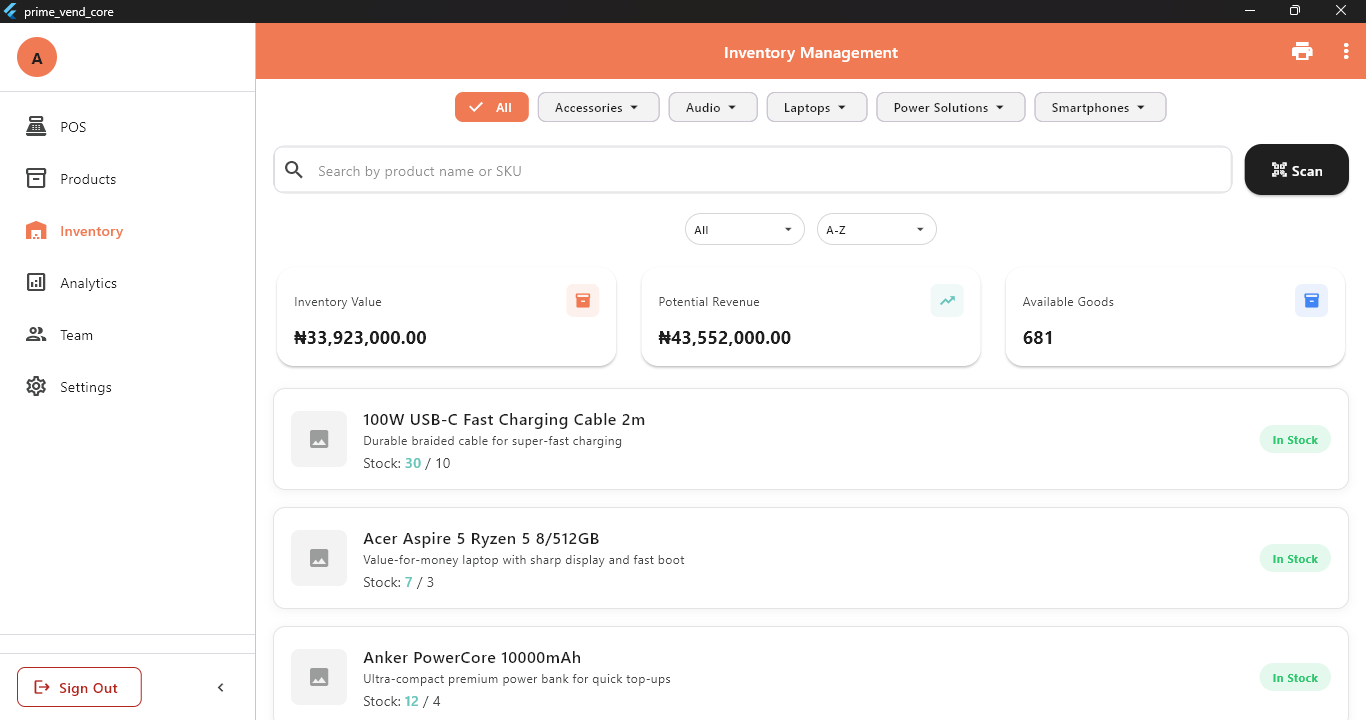
Task: Click the search magnifier icon
Action: pyautogui.click(x=294, y=170)
